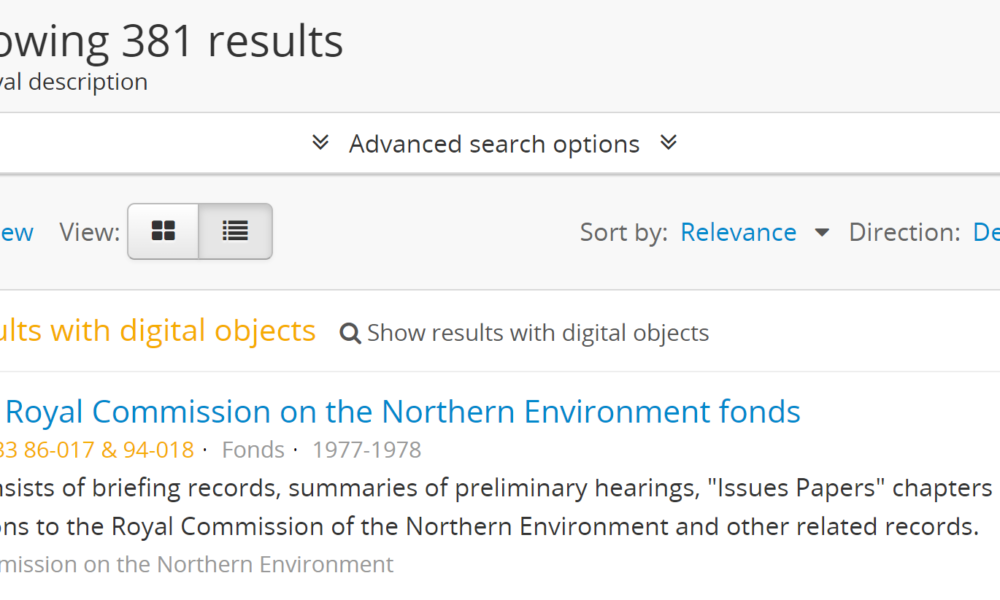Click left double-chevron beside Advanced search options
Screen dimensions: 1000x600
click(x=321, y=143)
